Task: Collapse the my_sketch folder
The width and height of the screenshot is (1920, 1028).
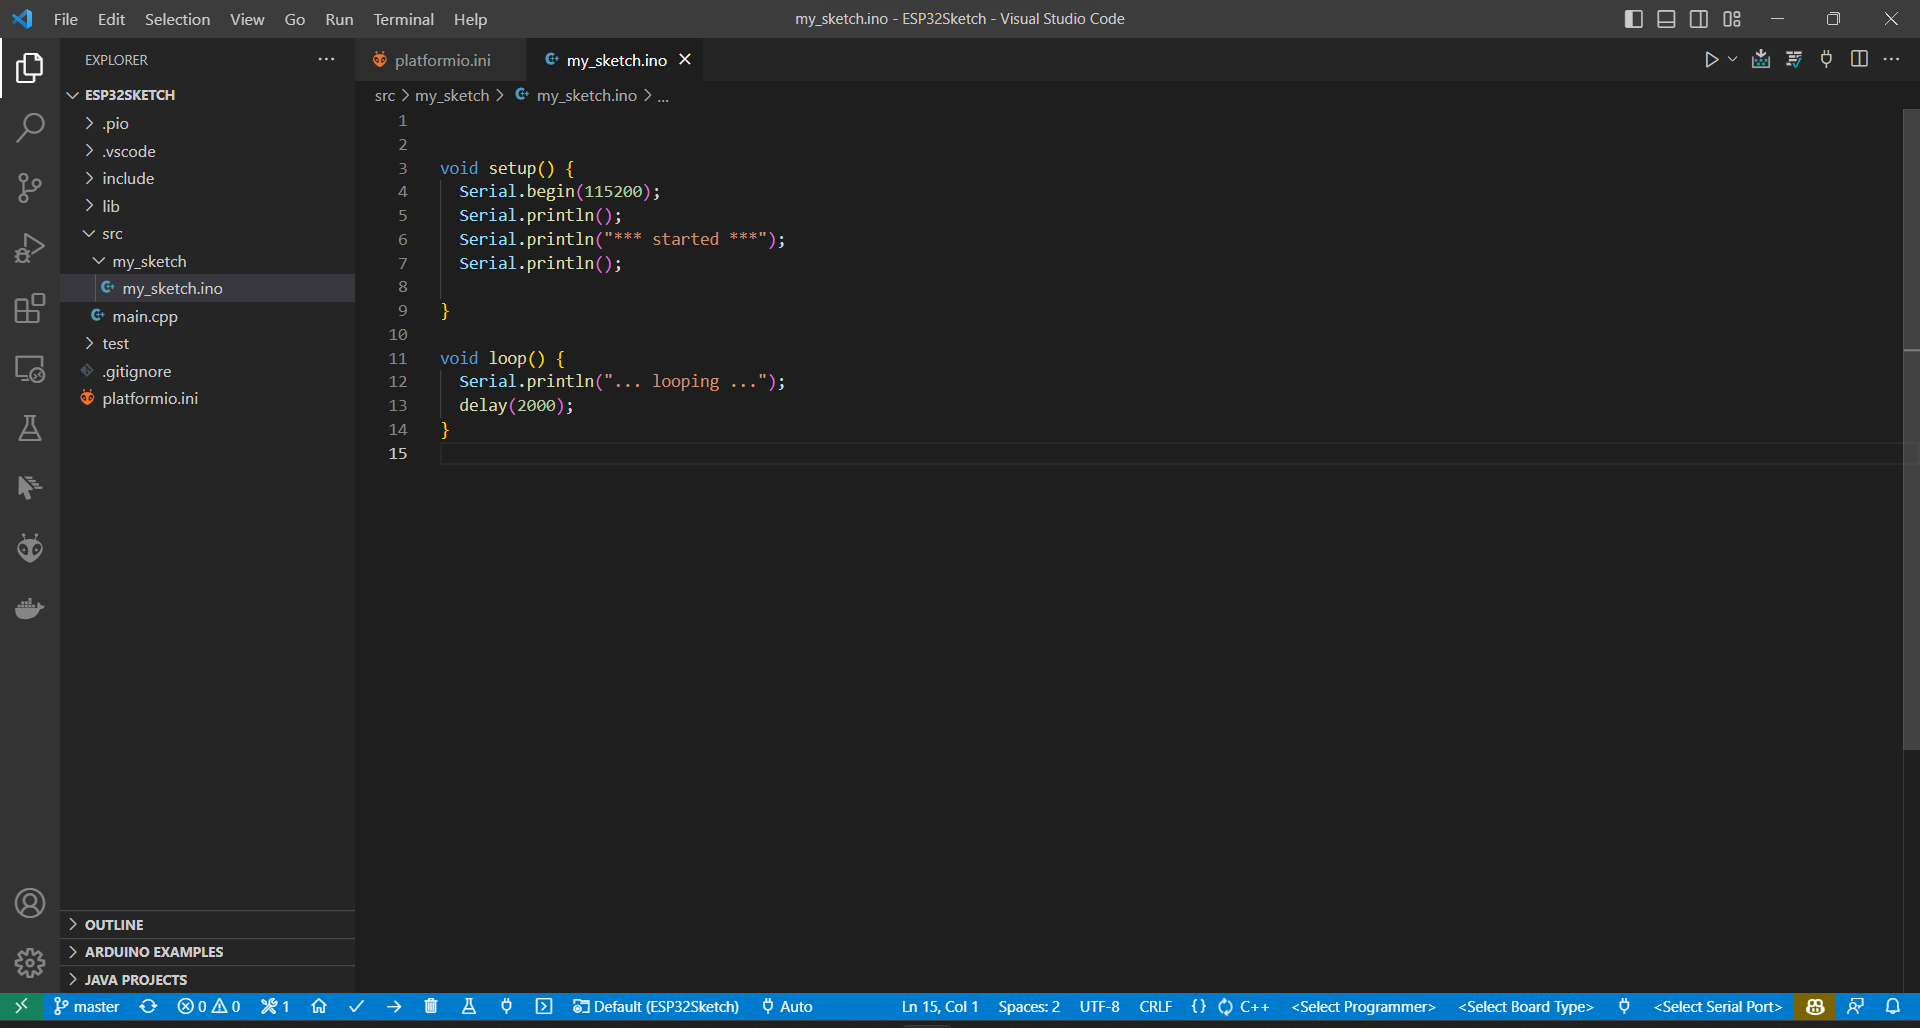Action: pyautogui.click(x=100, y=261)
